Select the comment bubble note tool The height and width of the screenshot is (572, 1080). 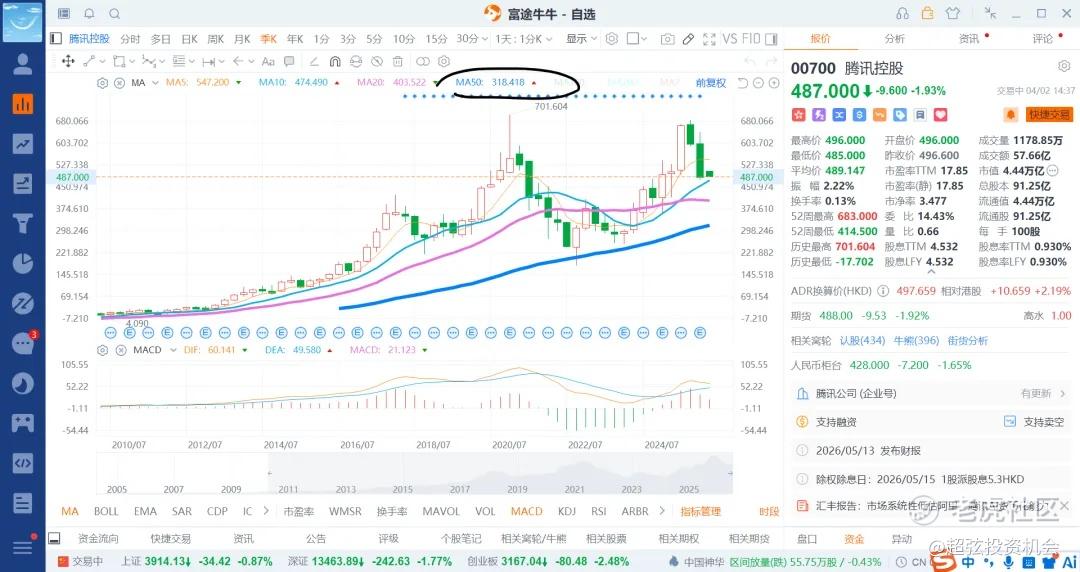(x=289, y=61)
